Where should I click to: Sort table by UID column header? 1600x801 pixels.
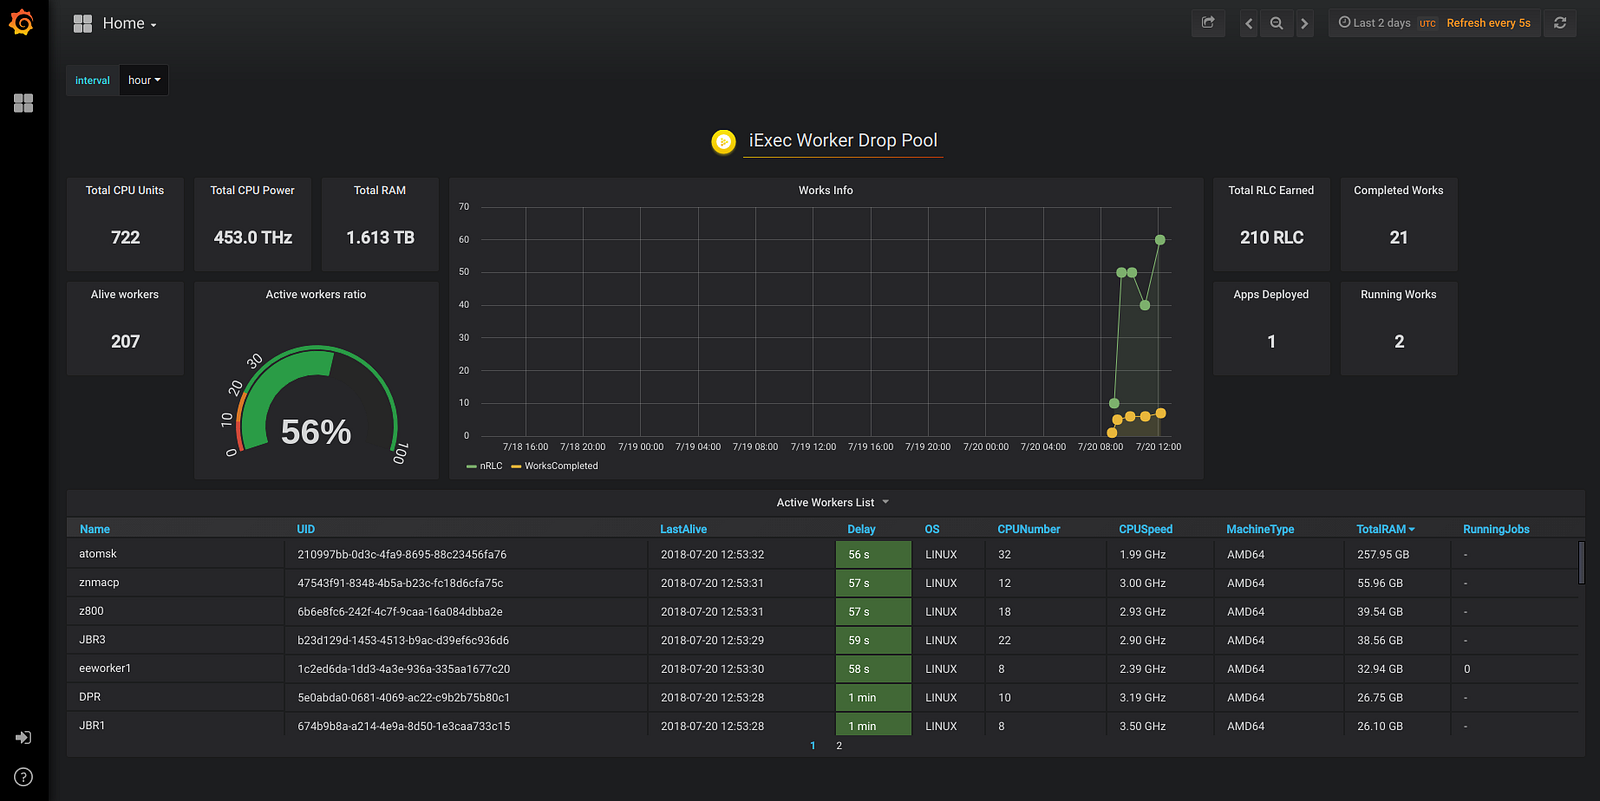pos(306,529)
